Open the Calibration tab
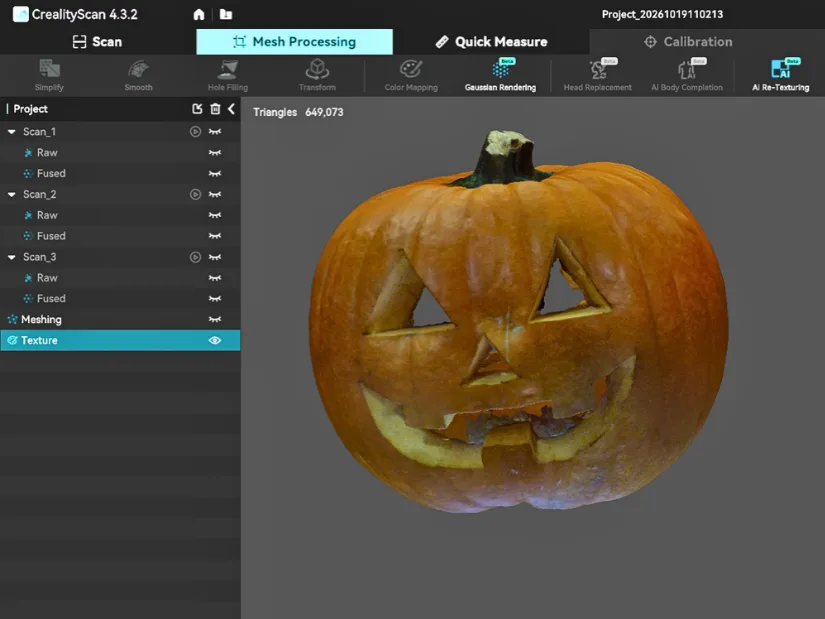 point(688,42)
